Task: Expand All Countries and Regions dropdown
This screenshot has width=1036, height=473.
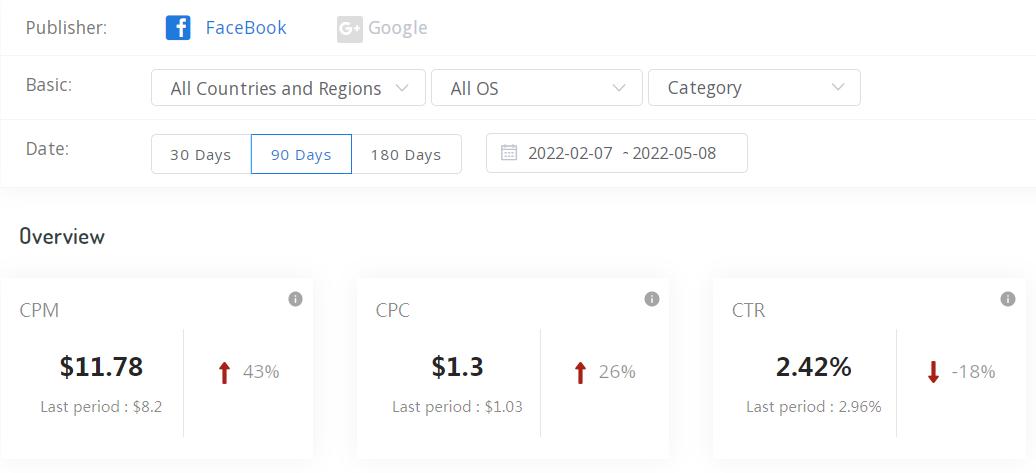Action: click(288, 88)
